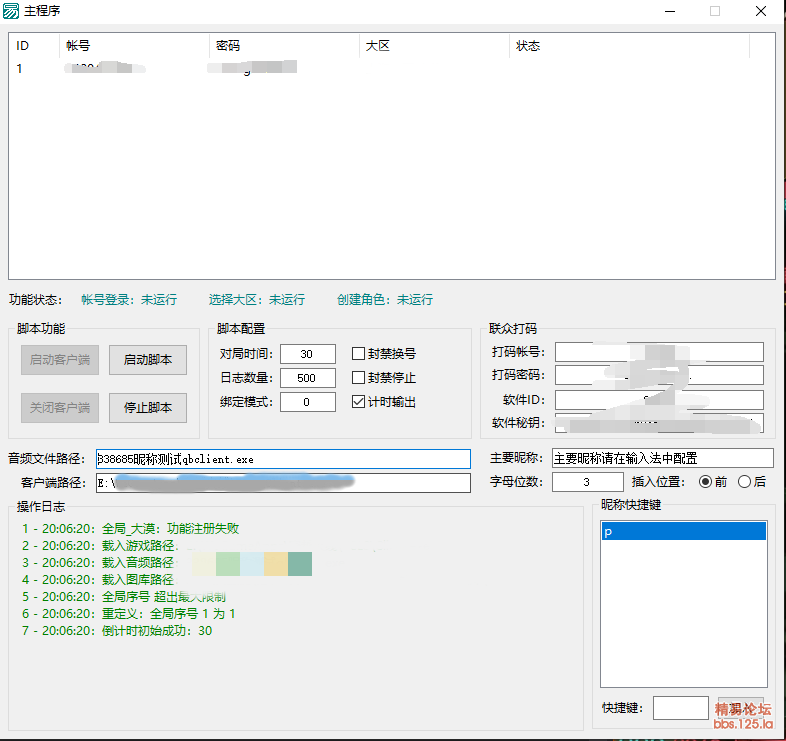Click the 密码 column header

pyautogui.click(x=284, y=46)
